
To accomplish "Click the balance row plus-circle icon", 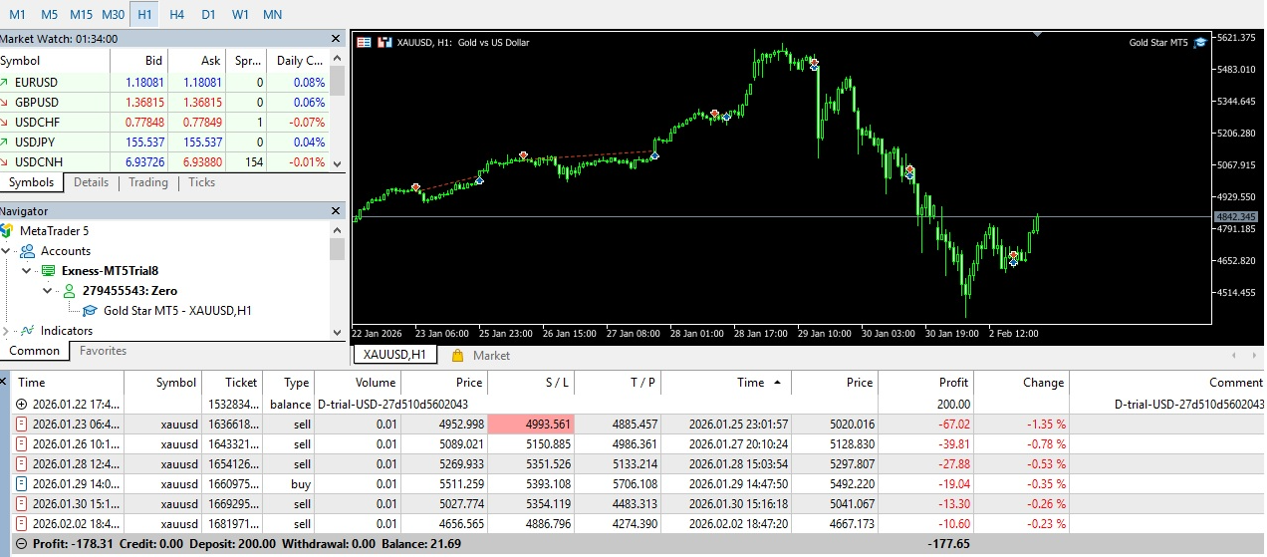I will [x=22, y=404].
